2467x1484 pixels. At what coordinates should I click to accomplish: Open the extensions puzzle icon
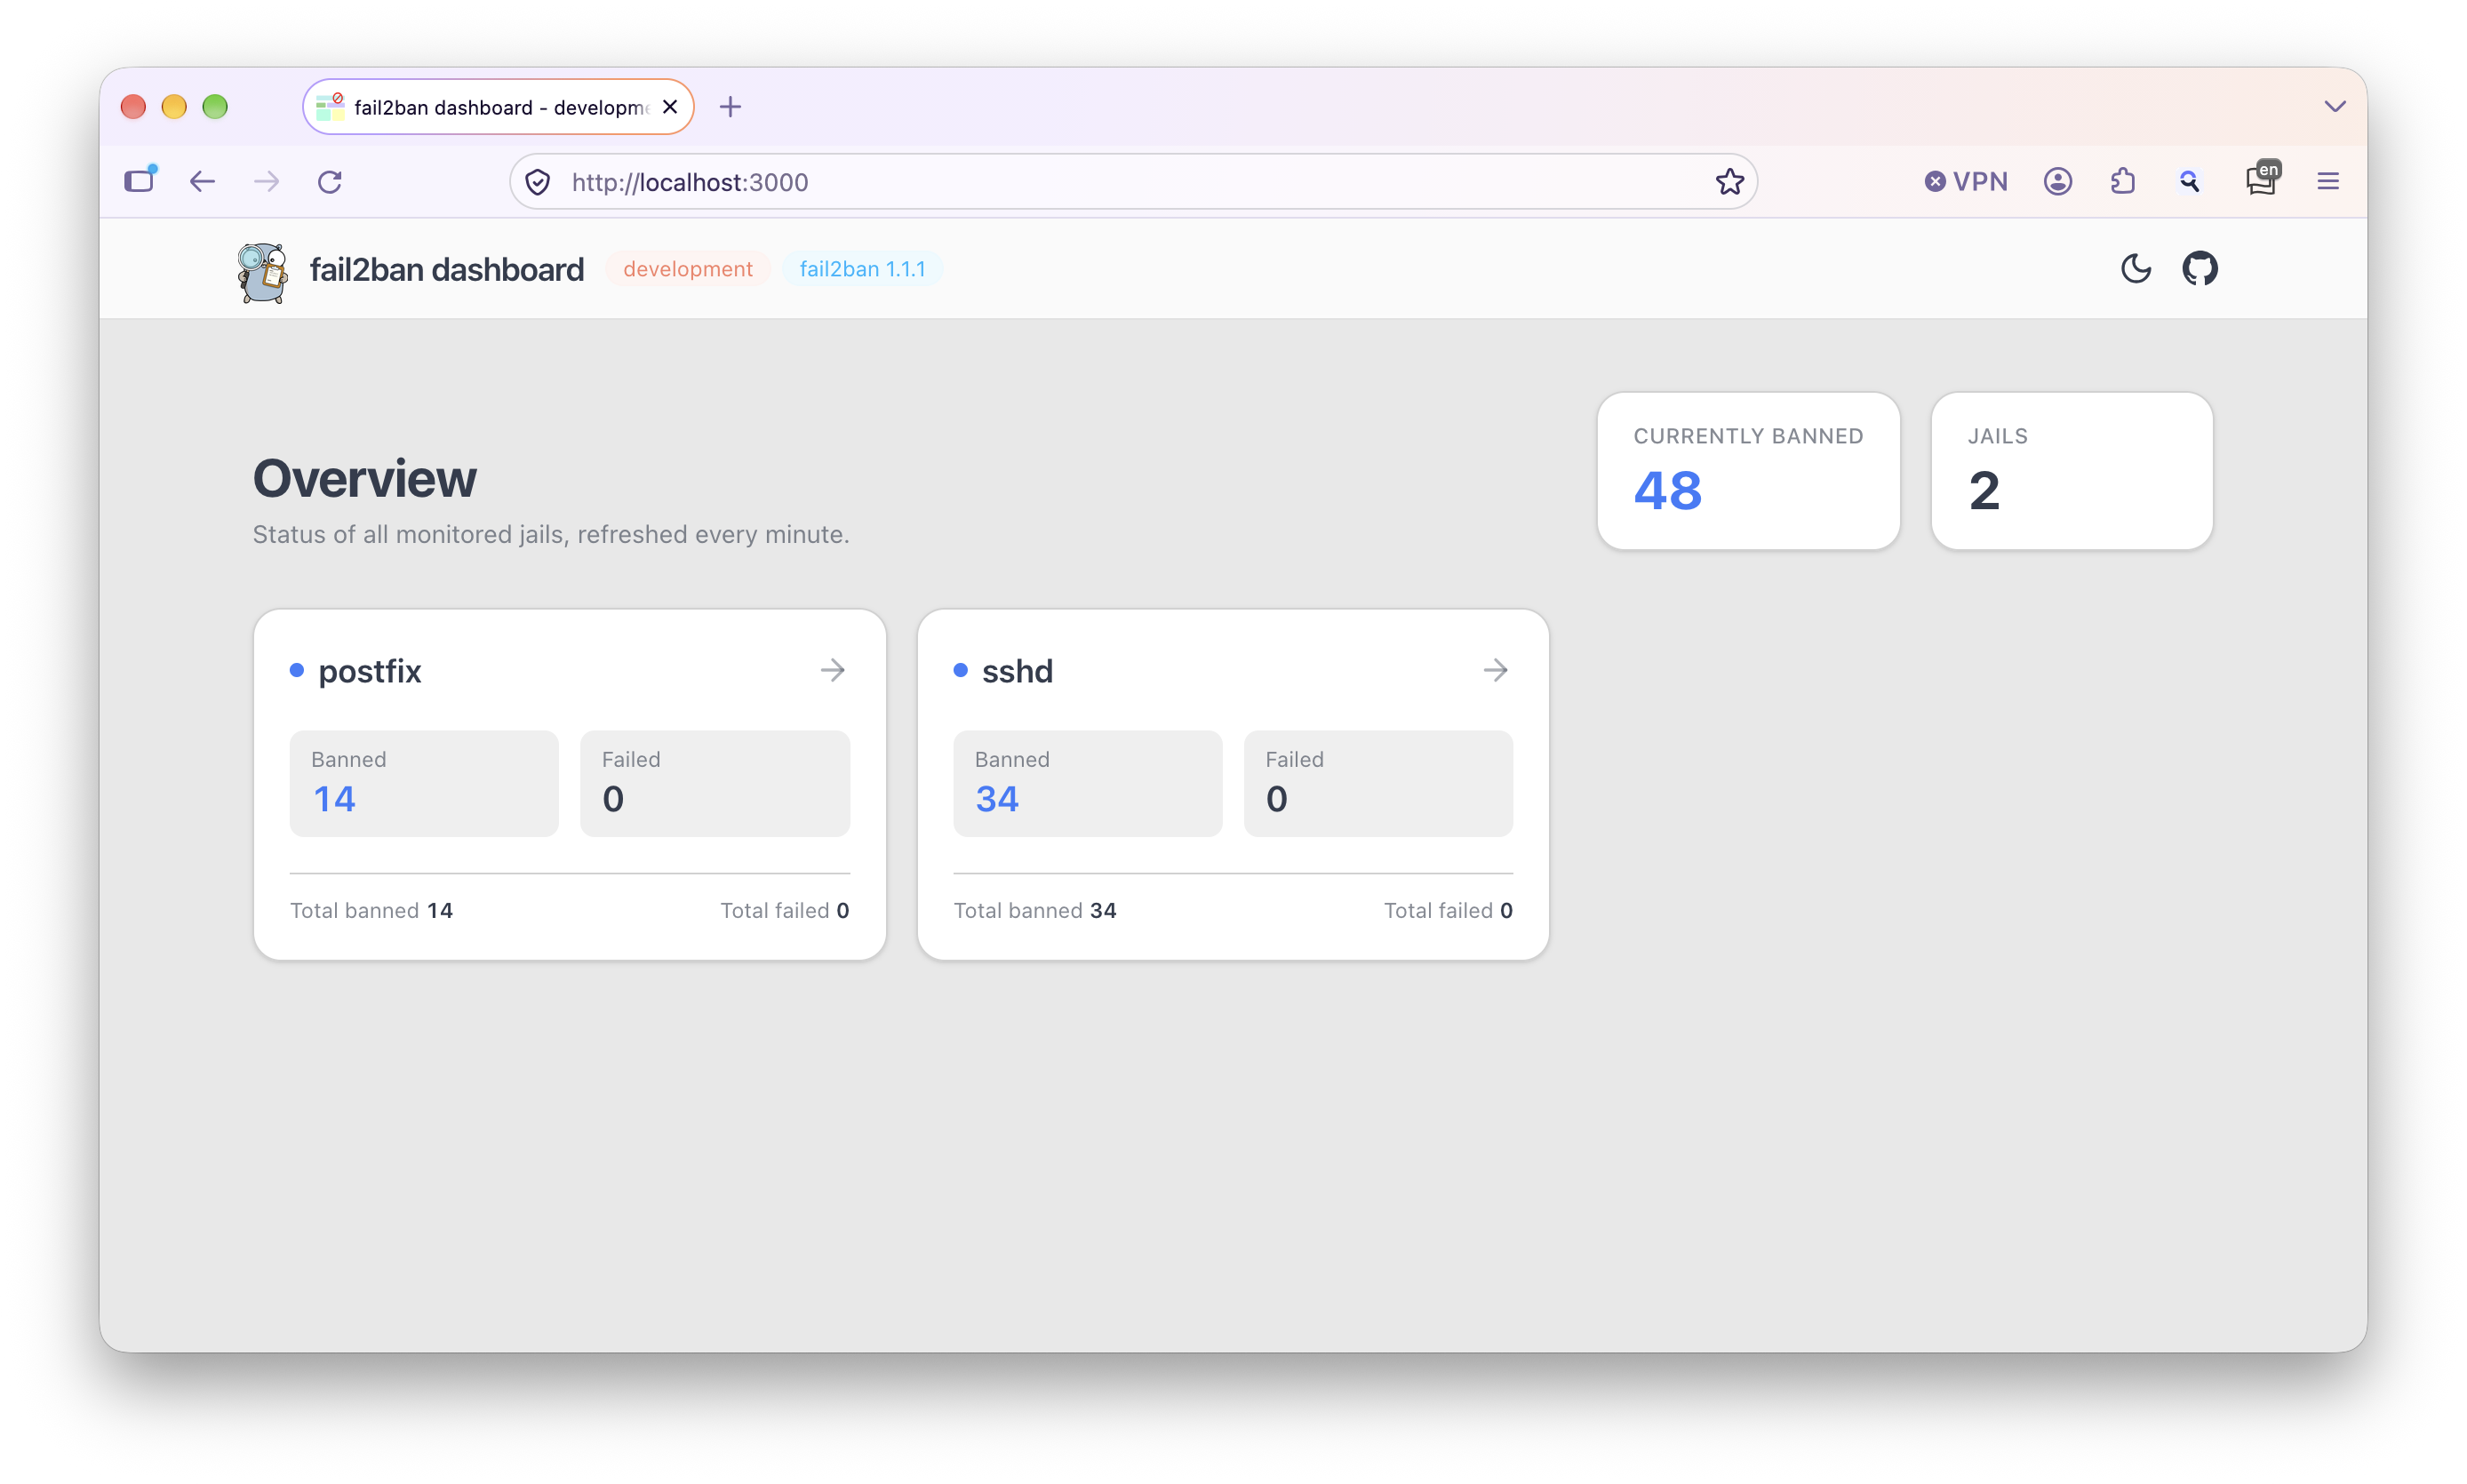(x=2122, y=181)
